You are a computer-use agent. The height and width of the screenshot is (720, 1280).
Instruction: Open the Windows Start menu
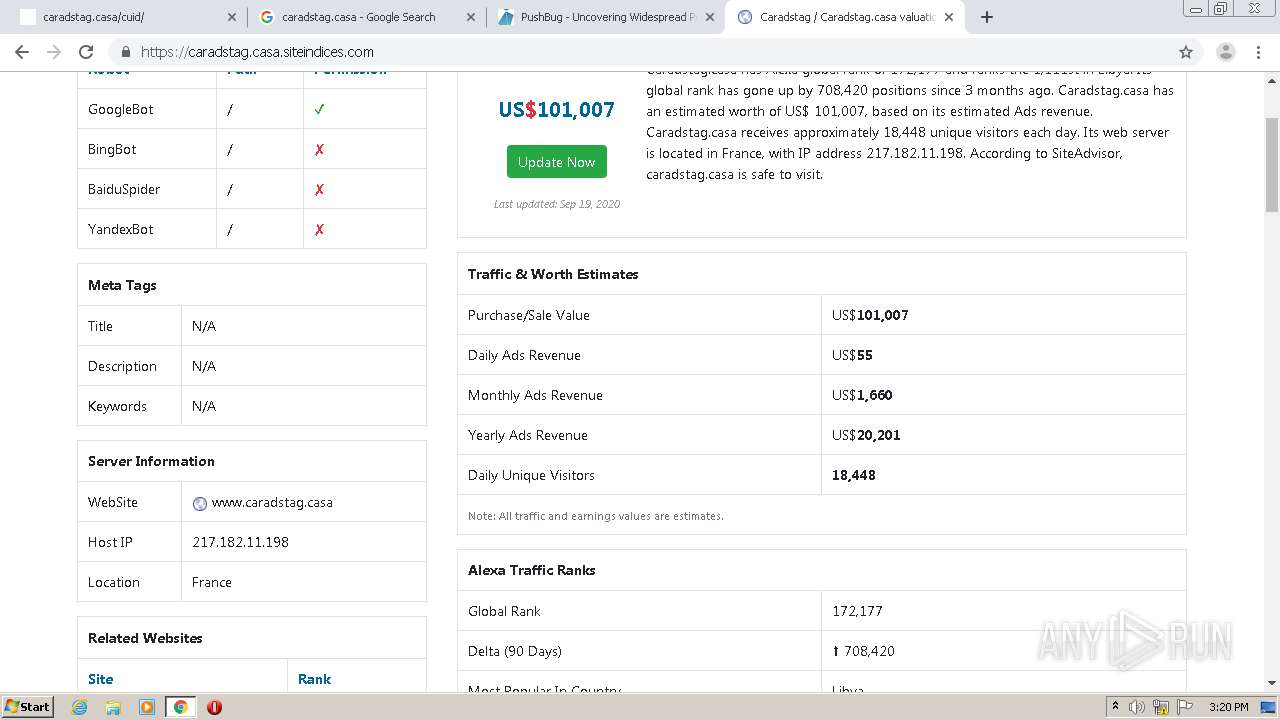tap(28, 706)
